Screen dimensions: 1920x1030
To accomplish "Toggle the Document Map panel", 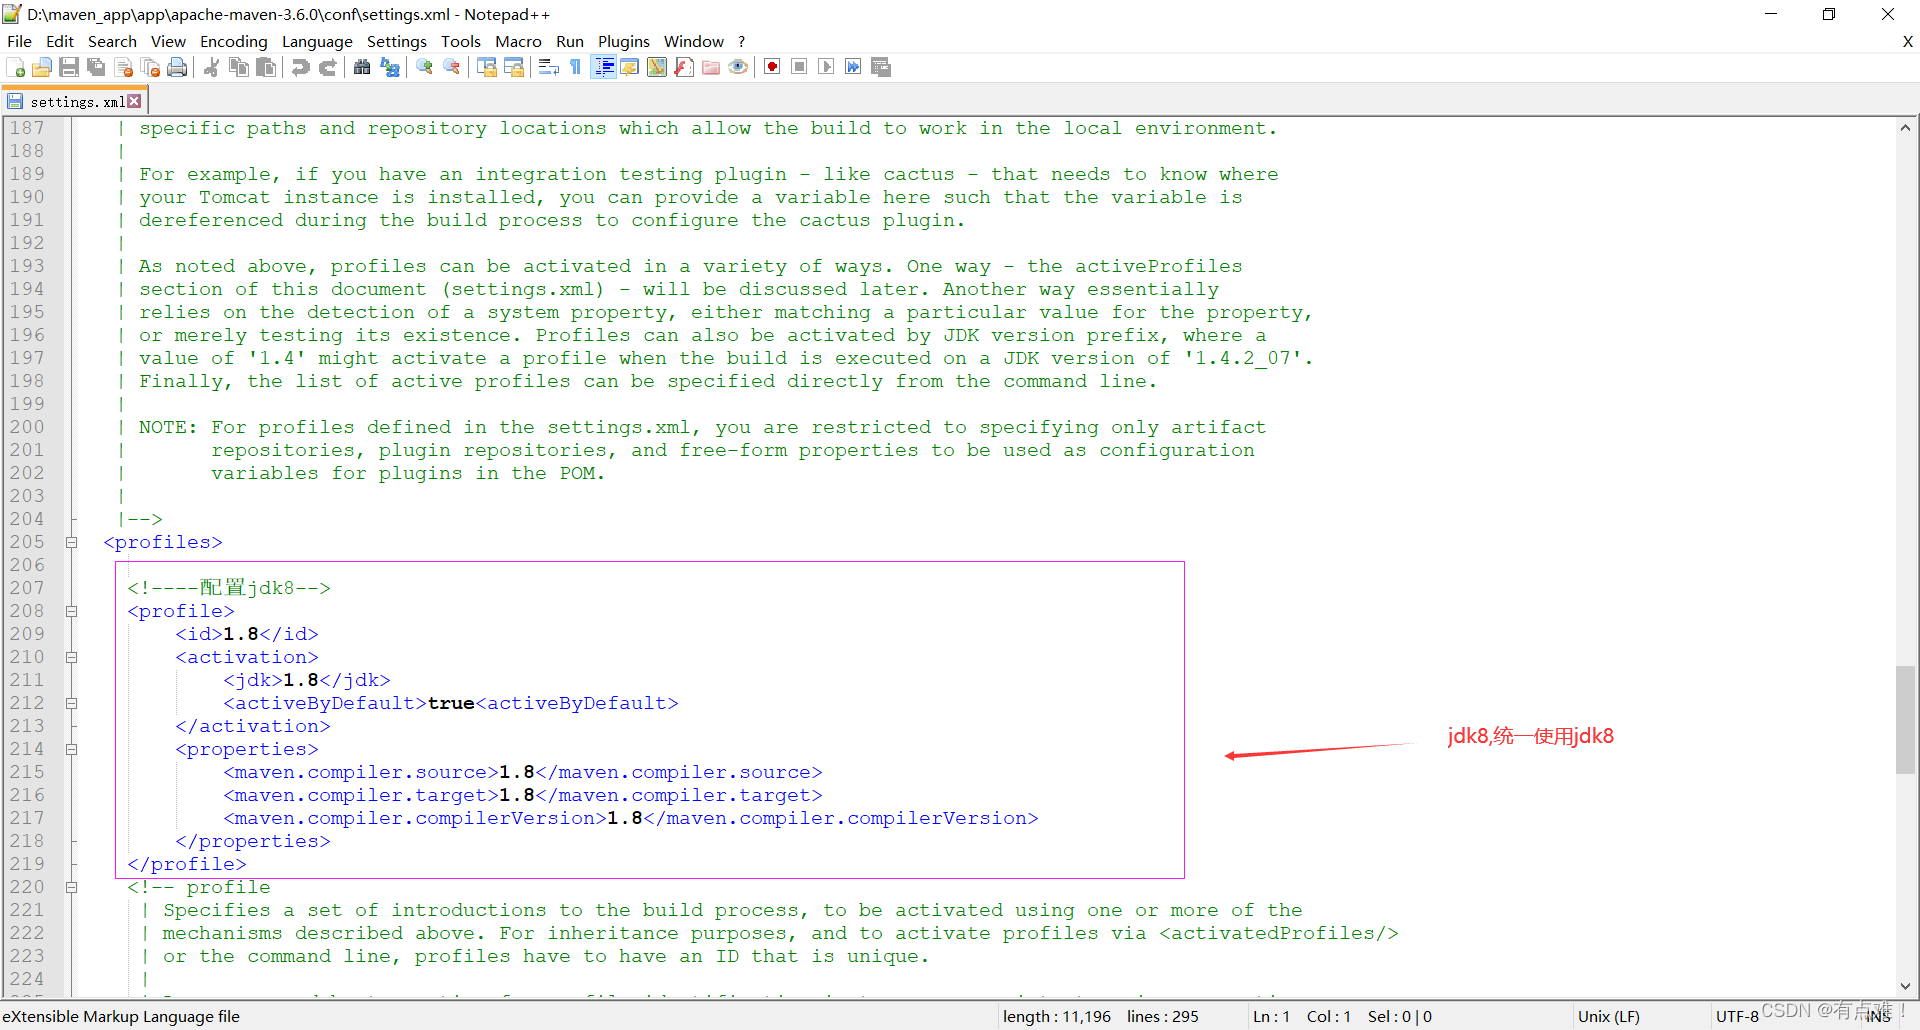I will click(657, 67).
